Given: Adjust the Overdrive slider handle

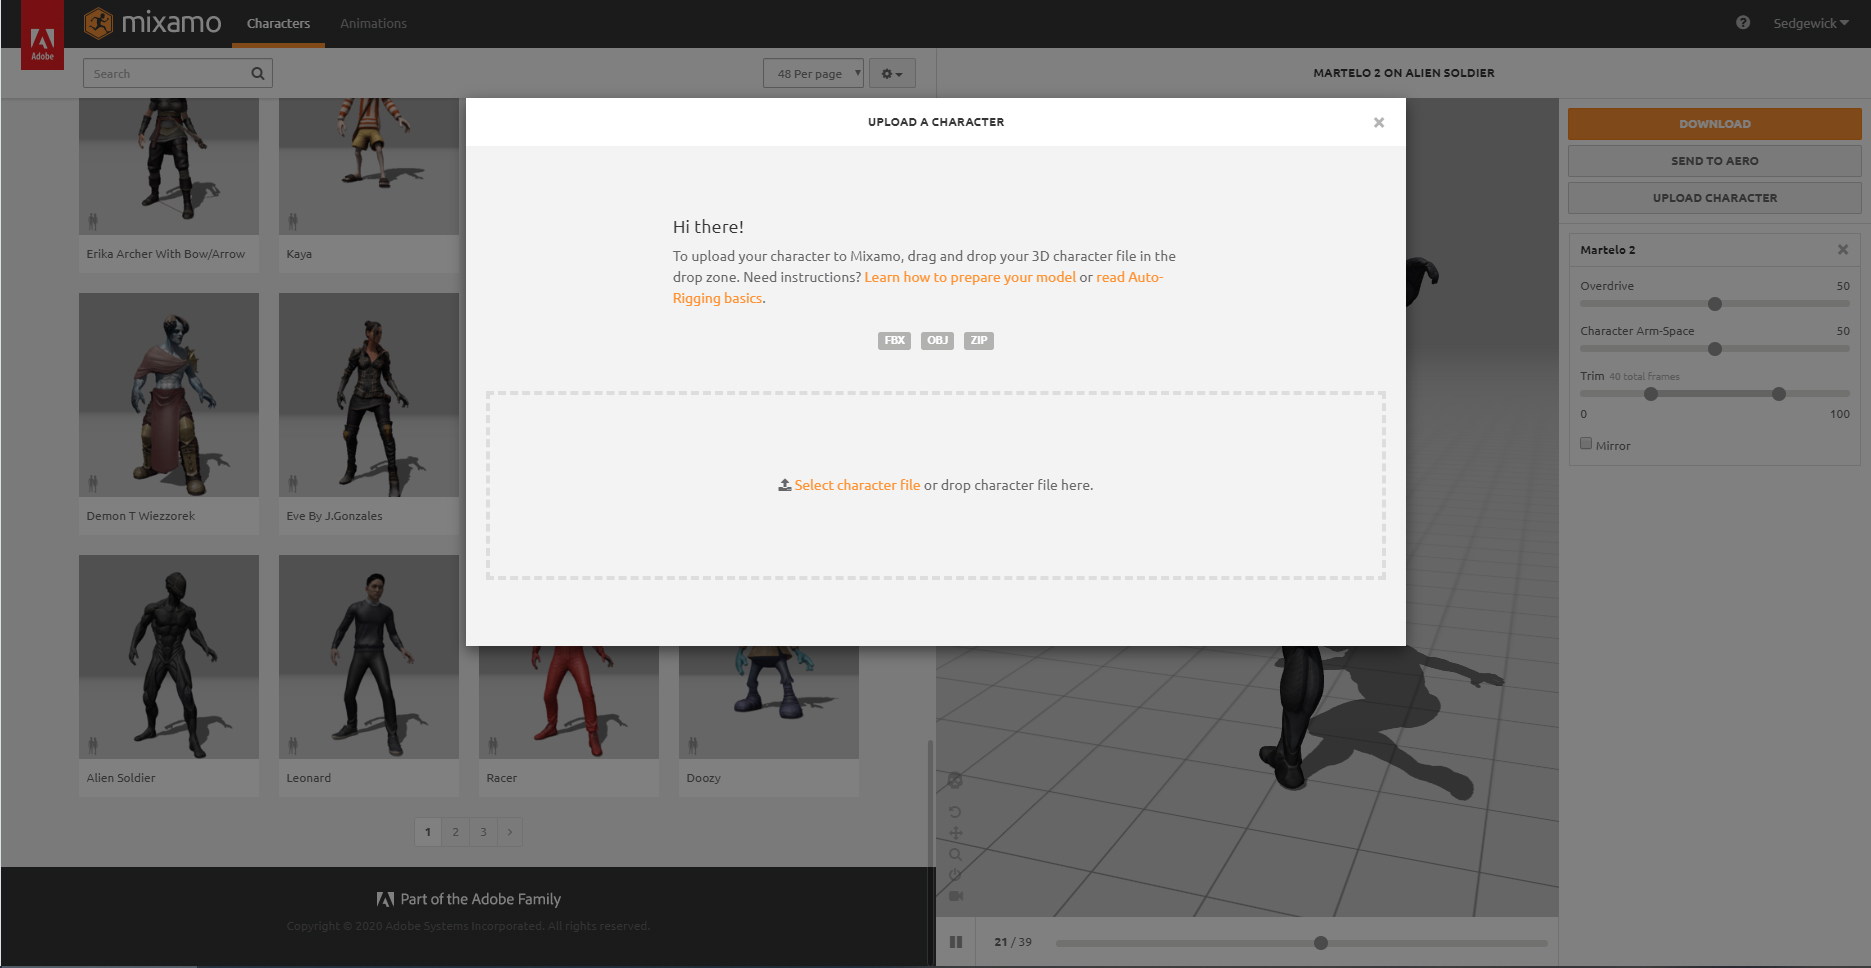Looking at the screenshot, I should (x=1715, y=304).
